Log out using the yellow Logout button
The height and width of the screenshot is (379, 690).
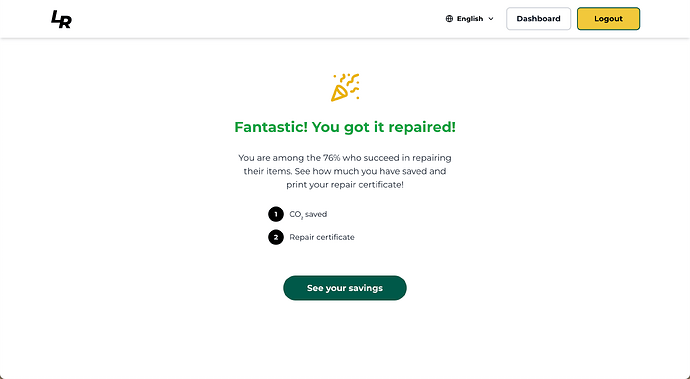pyautogui.click(x=608, y=18)
